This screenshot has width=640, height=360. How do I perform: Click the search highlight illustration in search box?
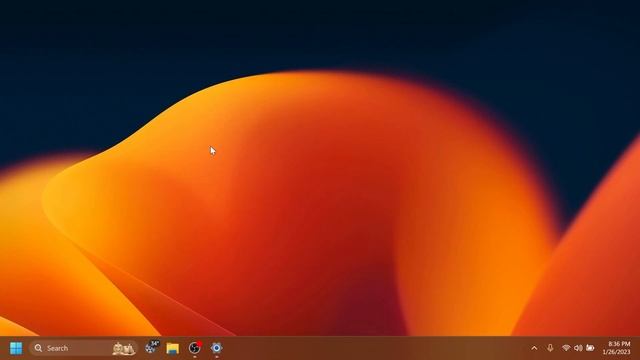(124, 348)
